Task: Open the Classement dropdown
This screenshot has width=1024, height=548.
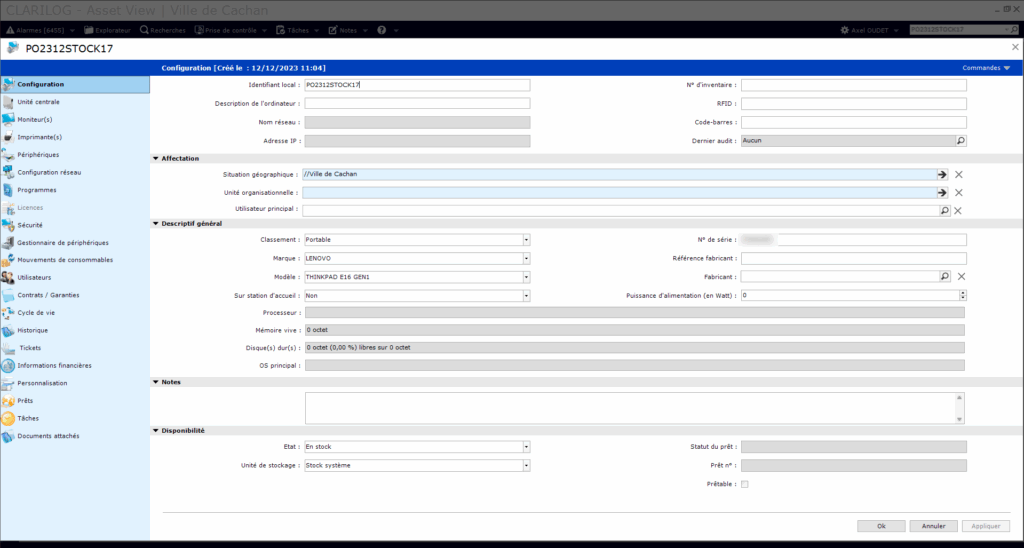Action: coord(526,240)
